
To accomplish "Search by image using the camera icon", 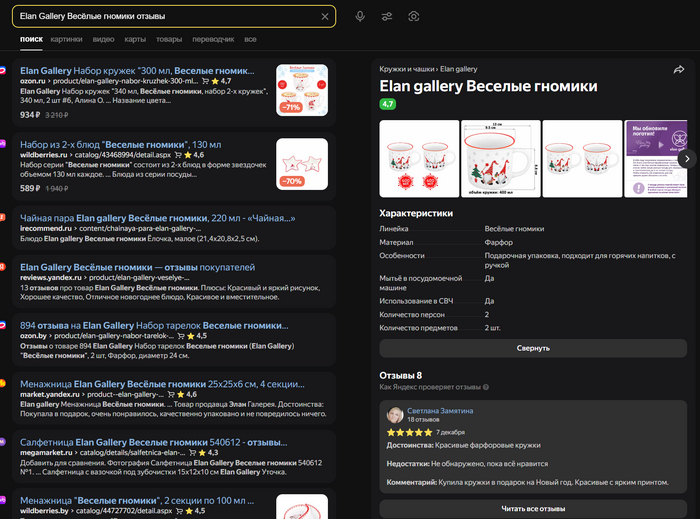I will (x=413, y=17).
